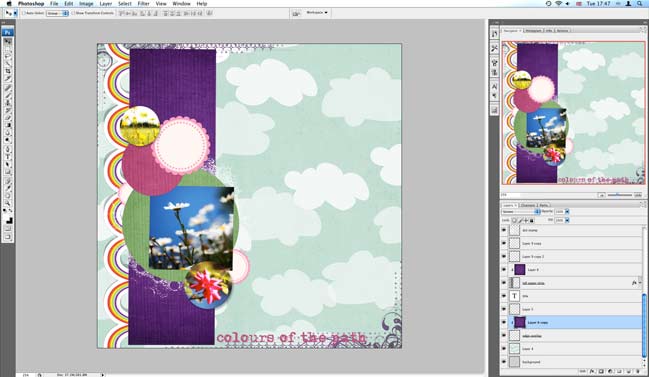Enable the Auto-Select checkbox
Image resolution: width=649 pixels, height=377 pixels.
click(x=24, y=13)
